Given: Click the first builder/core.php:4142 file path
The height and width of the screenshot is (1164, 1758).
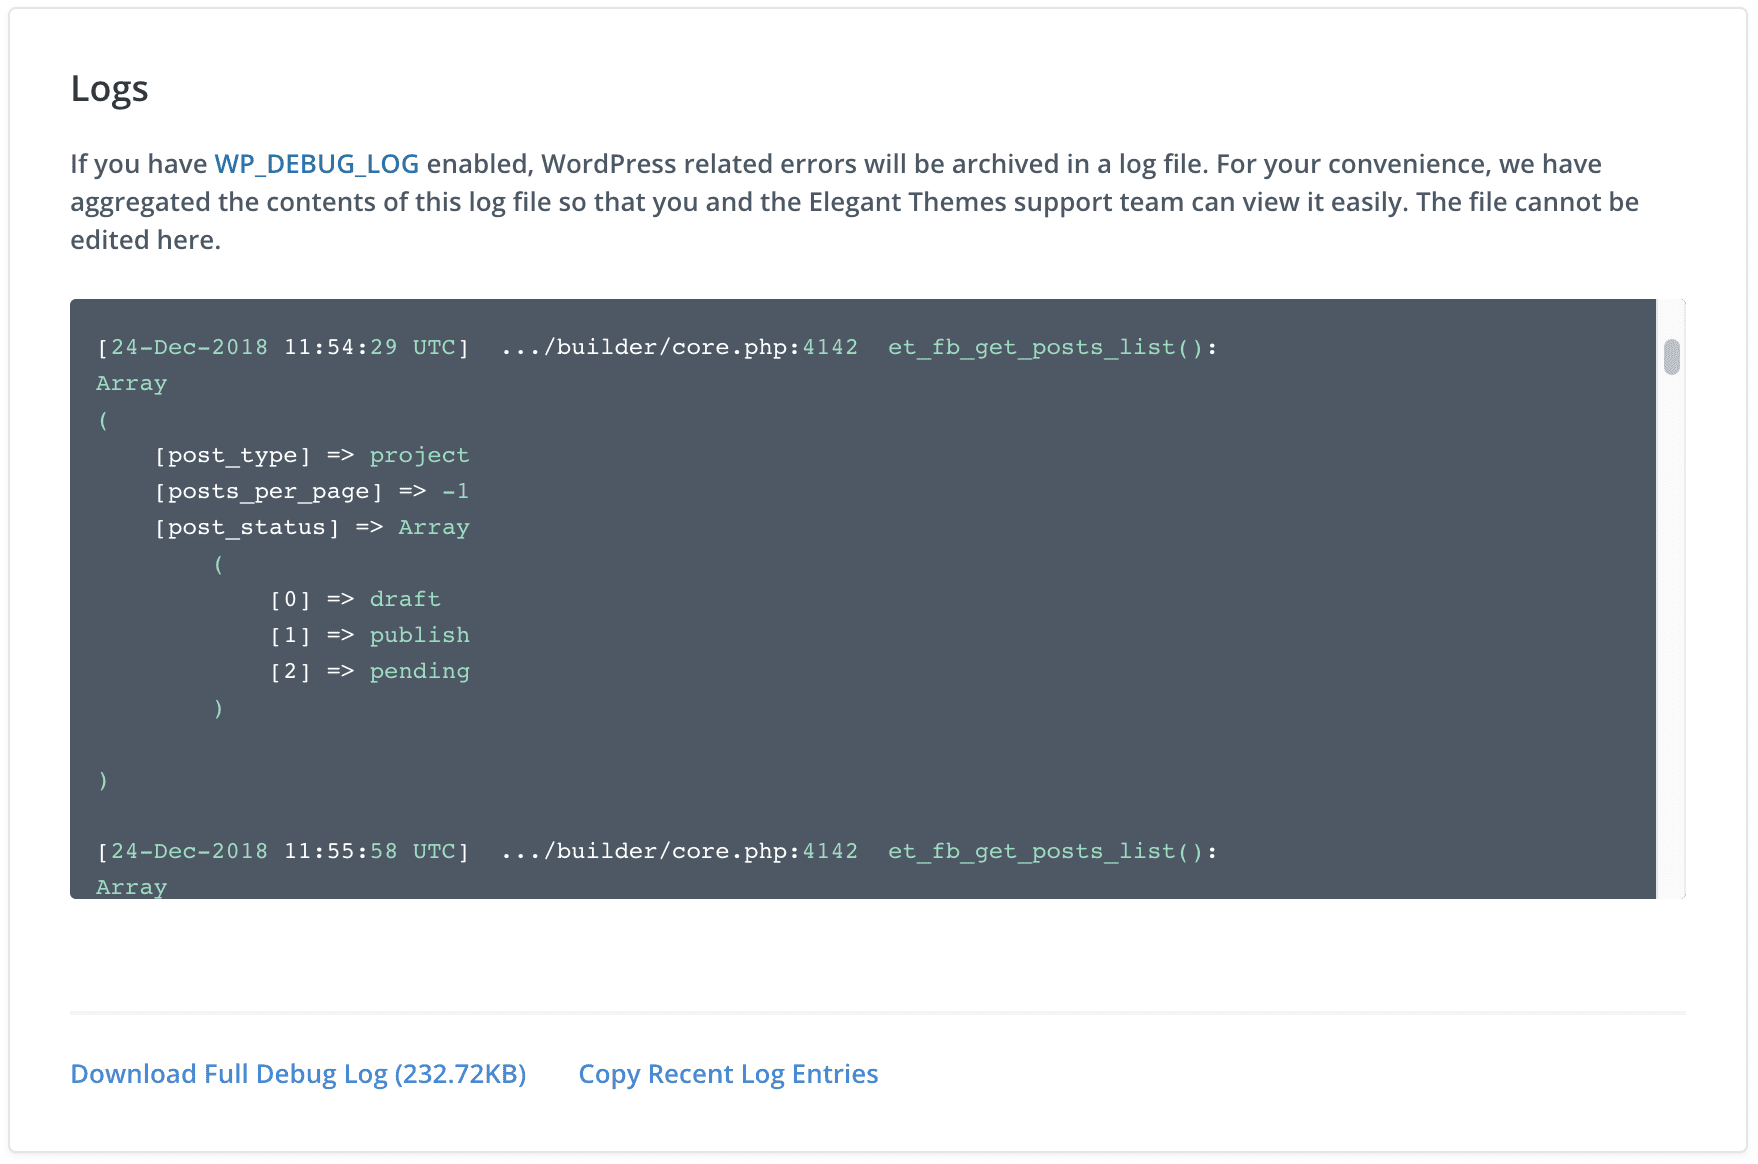Looking at the screenshot, I should point(679,348).
